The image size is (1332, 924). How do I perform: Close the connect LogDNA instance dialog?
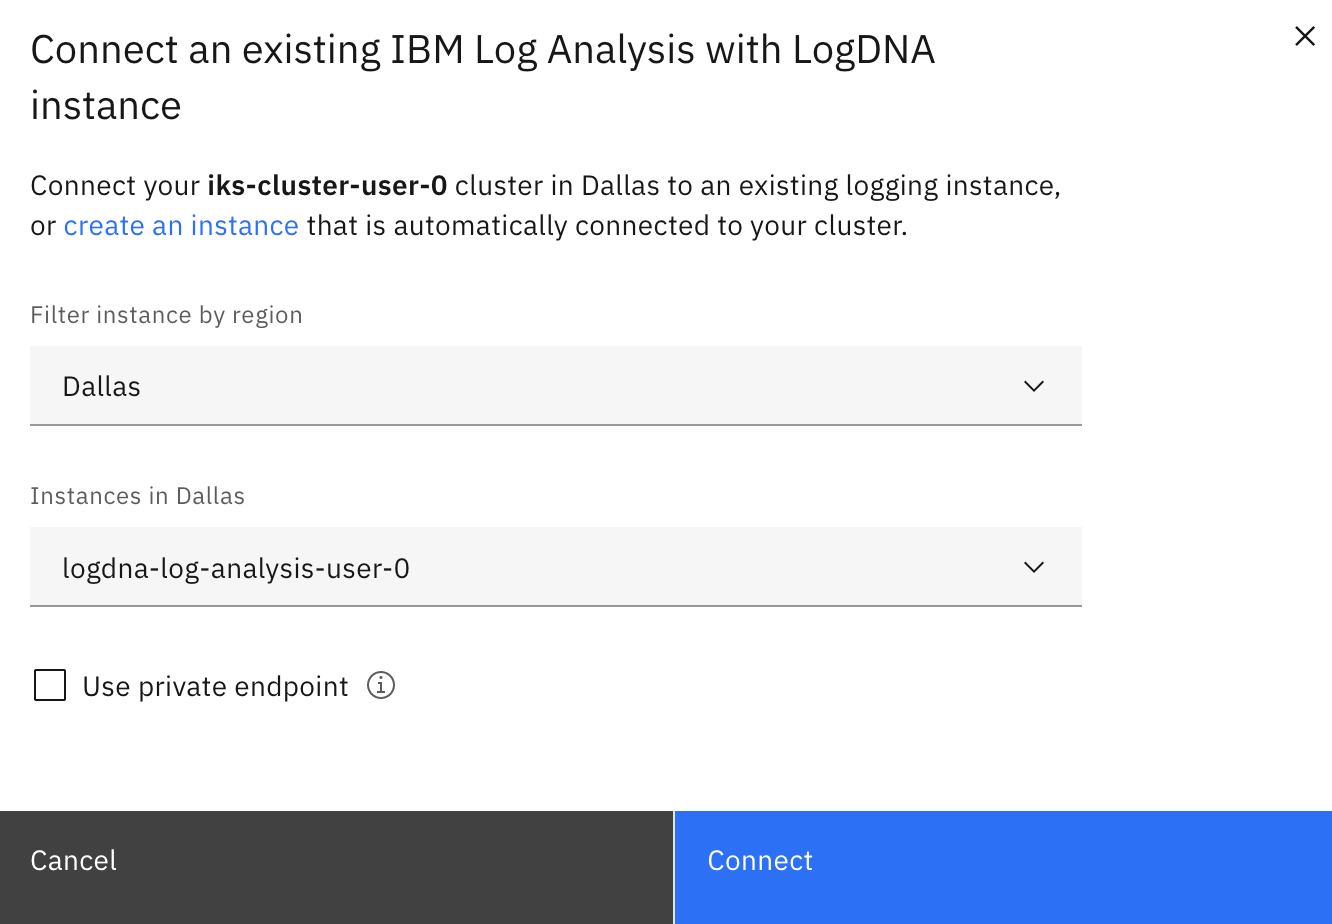(1304, 37)
